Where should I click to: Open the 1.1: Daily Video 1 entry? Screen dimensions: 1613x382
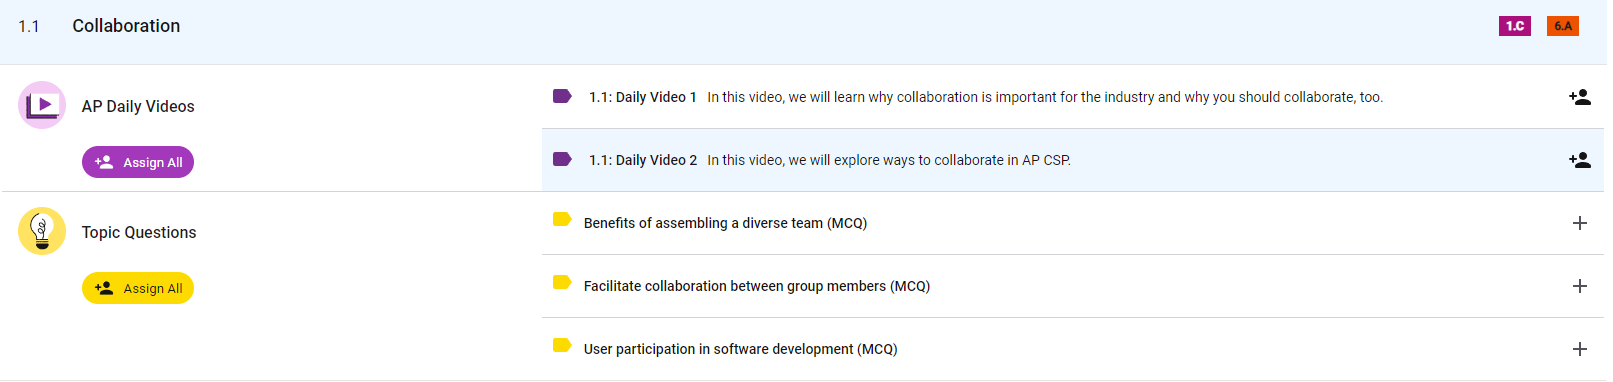[643, 97]
